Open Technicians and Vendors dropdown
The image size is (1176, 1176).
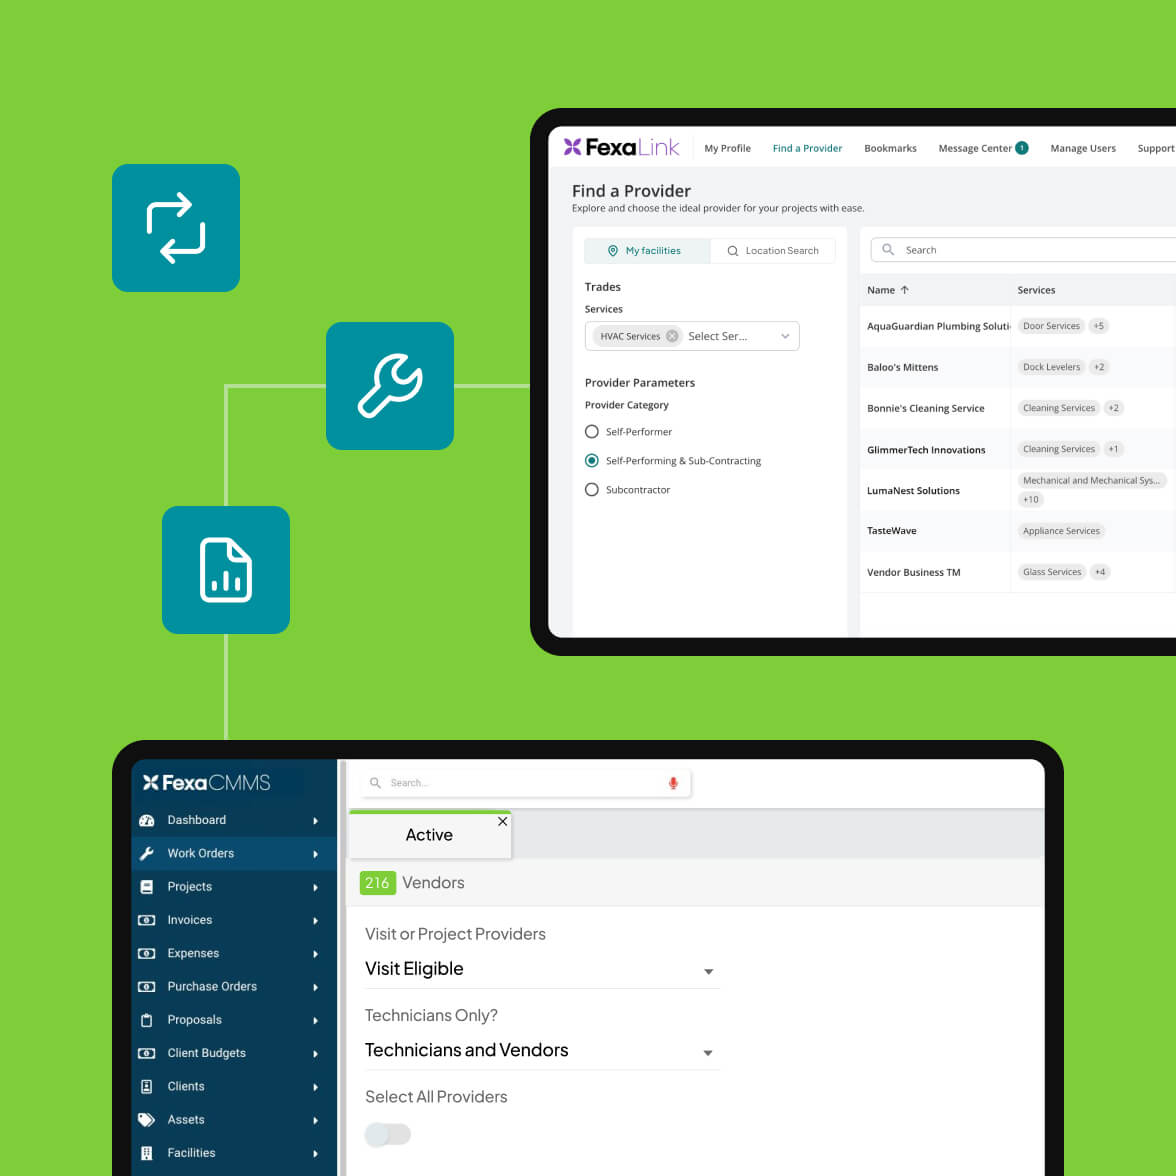click(542, 1051)
